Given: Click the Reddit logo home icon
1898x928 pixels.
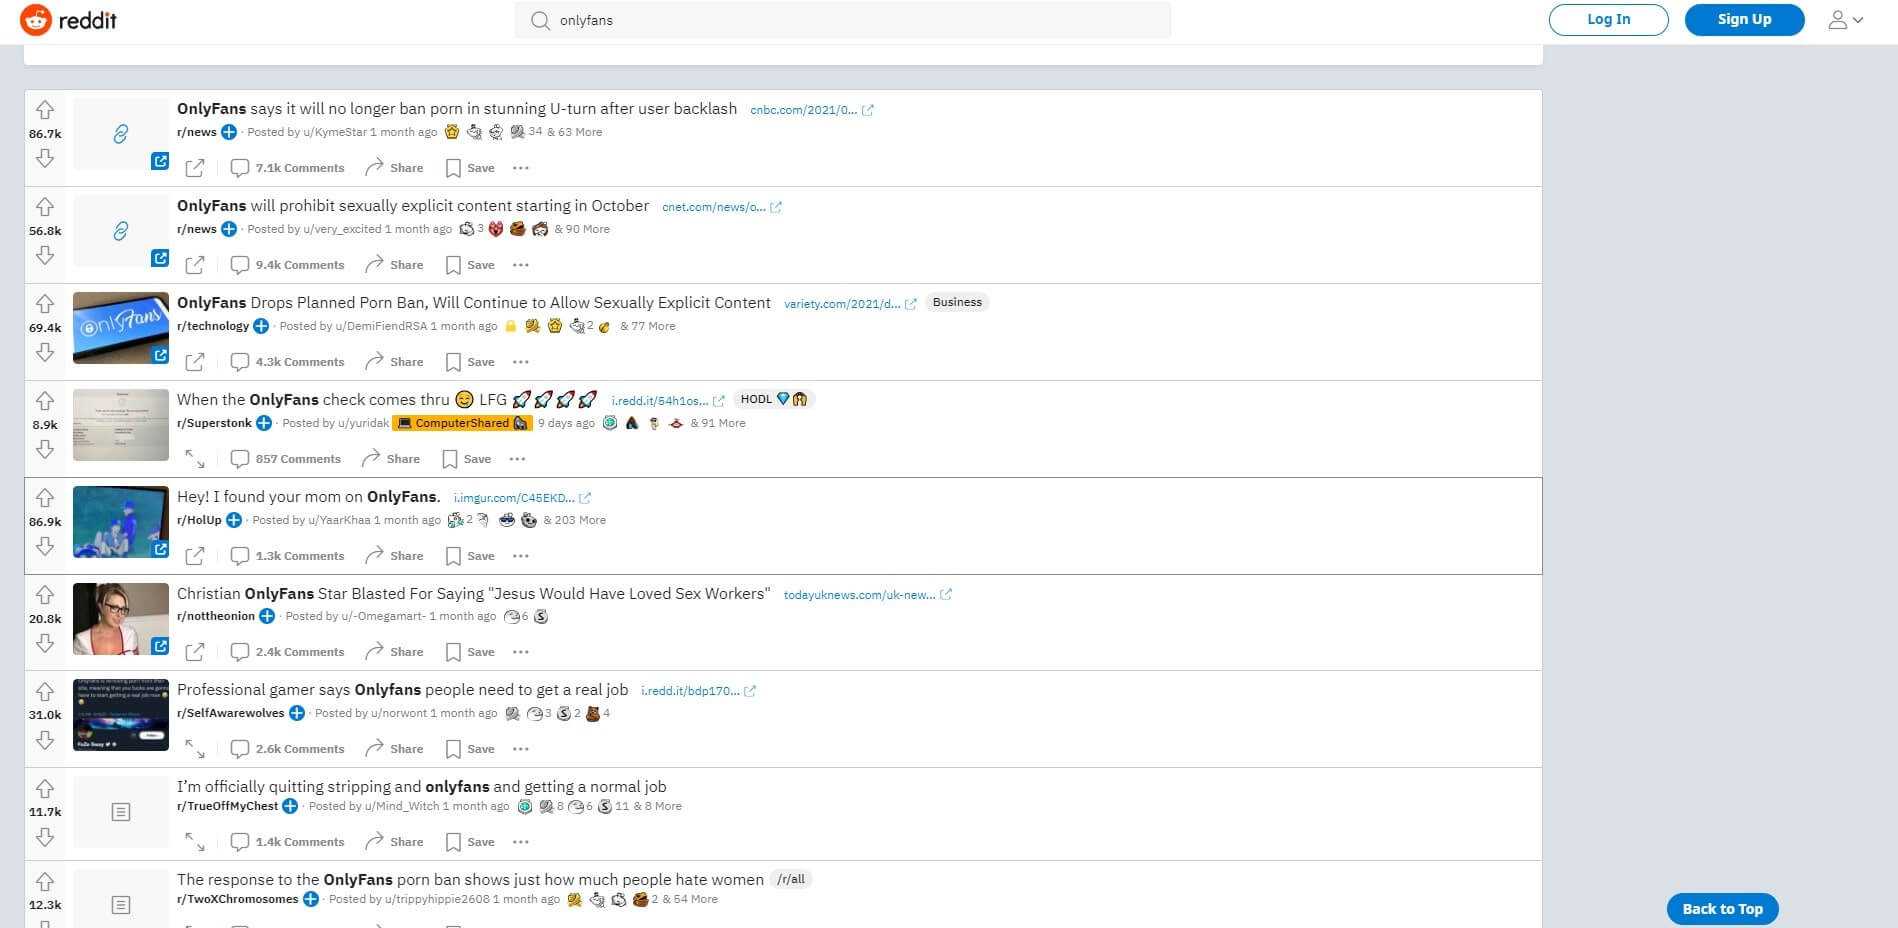Looking at the screenshot, I should [36, 20].
